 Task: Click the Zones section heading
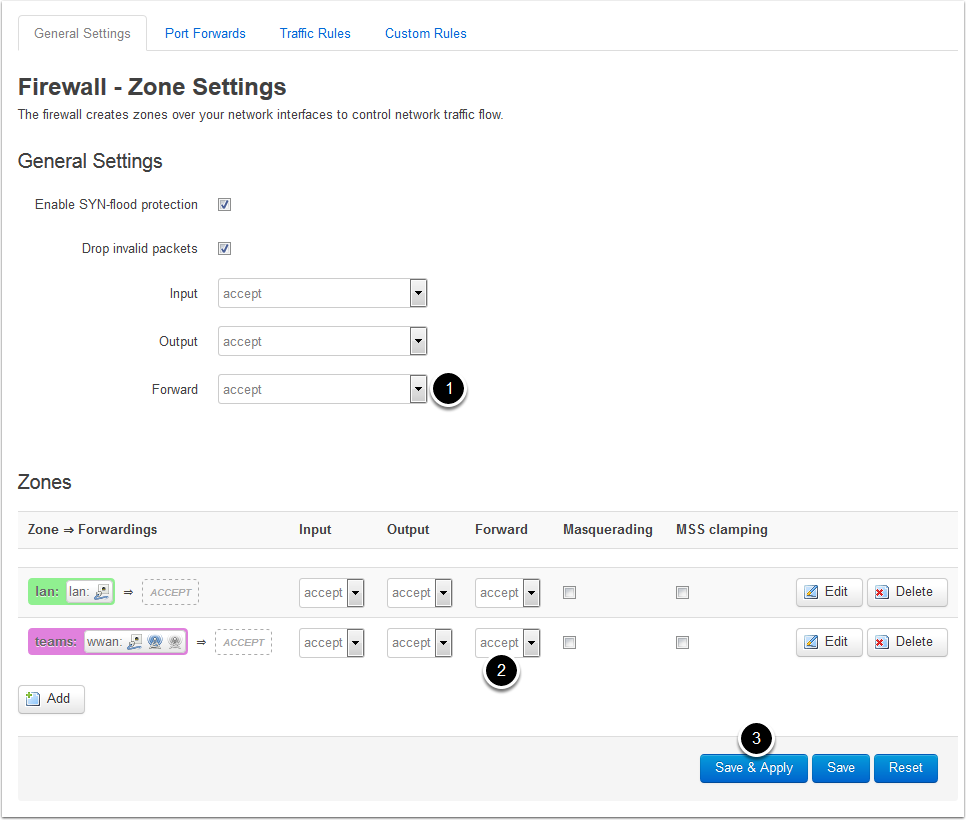[44, 482]
